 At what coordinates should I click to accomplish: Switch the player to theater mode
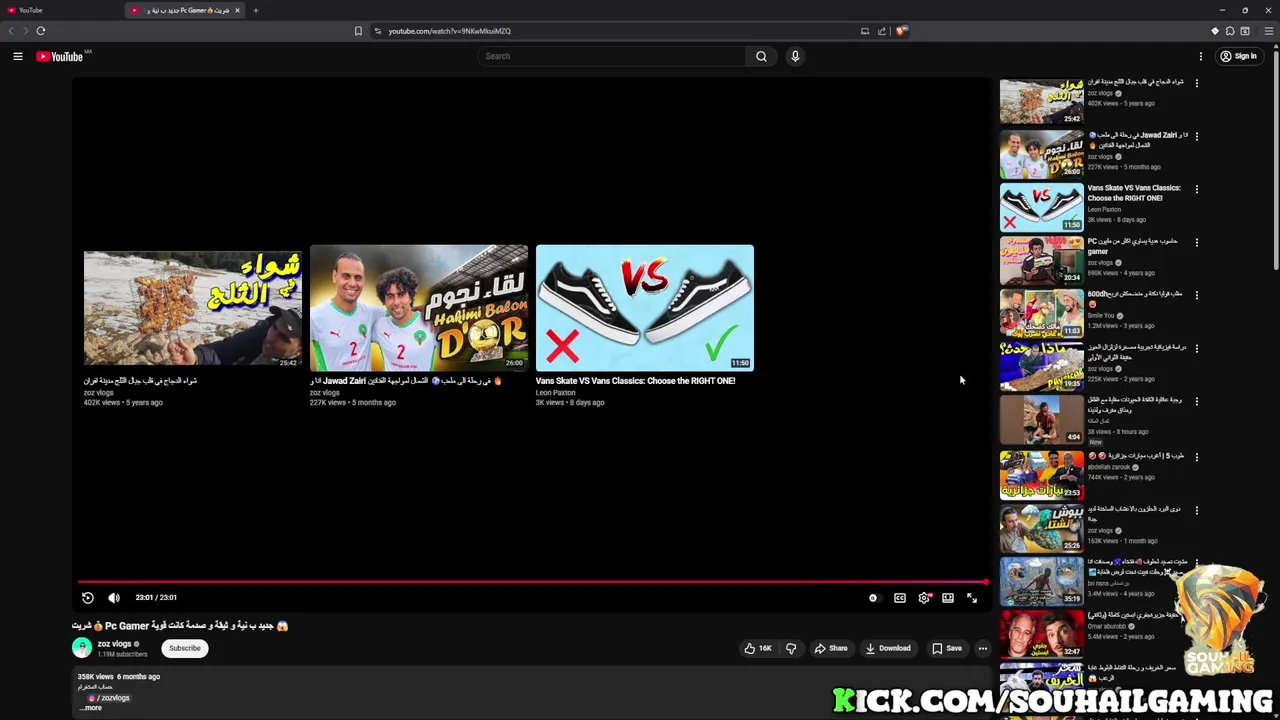[x=948, y=598]
